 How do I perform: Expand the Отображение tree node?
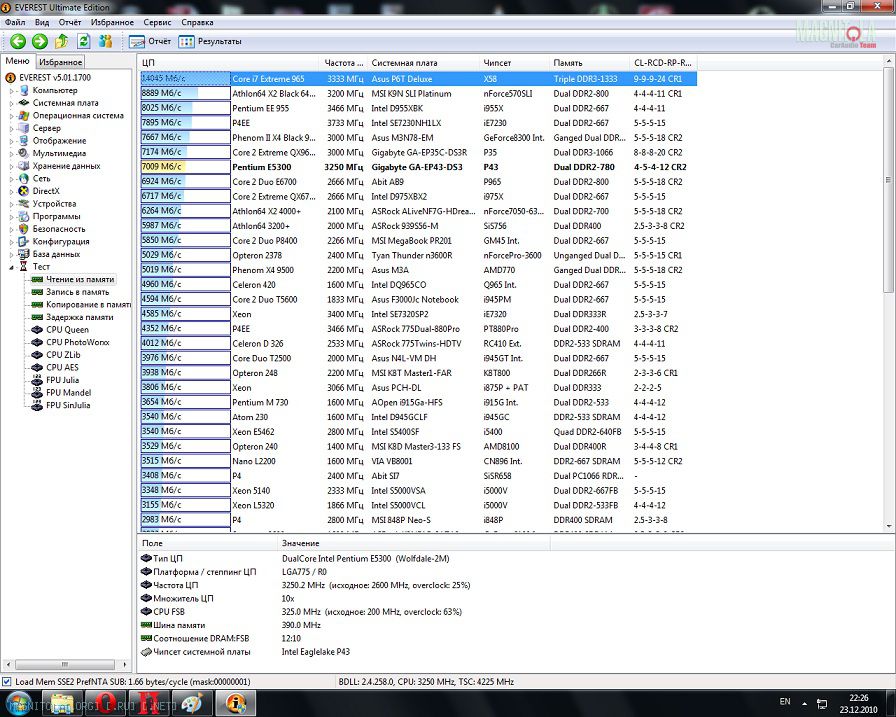11,141
